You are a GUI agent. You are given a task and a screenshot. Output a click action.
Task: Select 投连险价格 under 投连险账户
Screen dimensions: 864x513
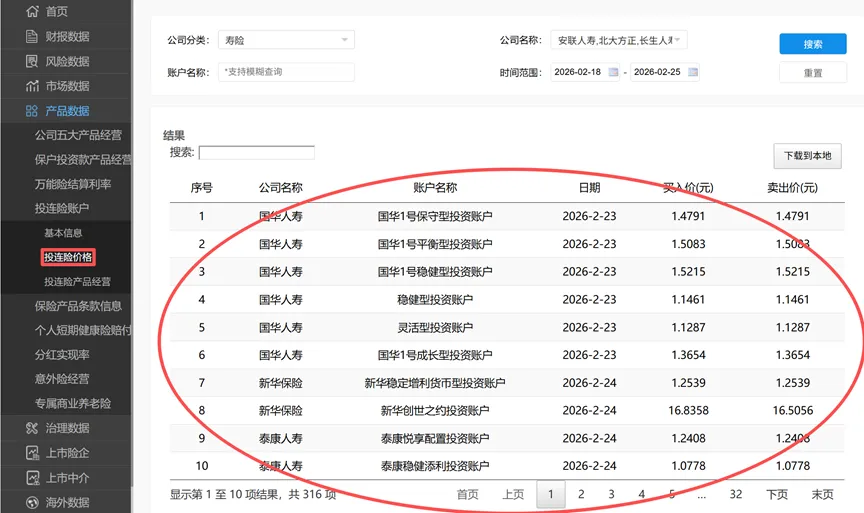(x=68, y=257)
